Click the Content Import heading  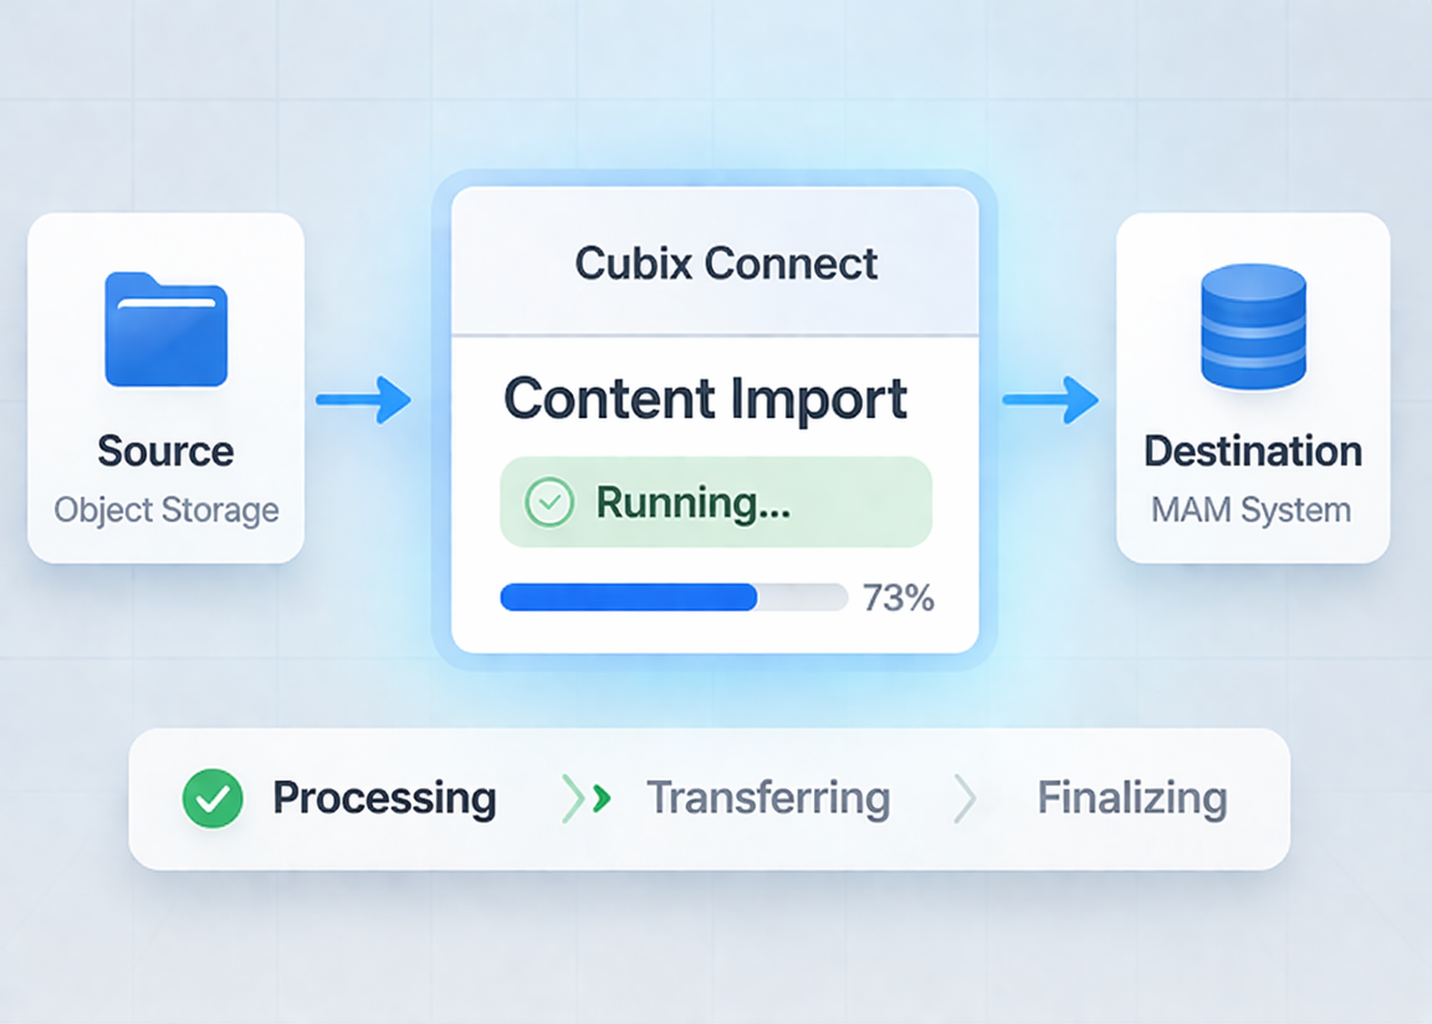705,398
